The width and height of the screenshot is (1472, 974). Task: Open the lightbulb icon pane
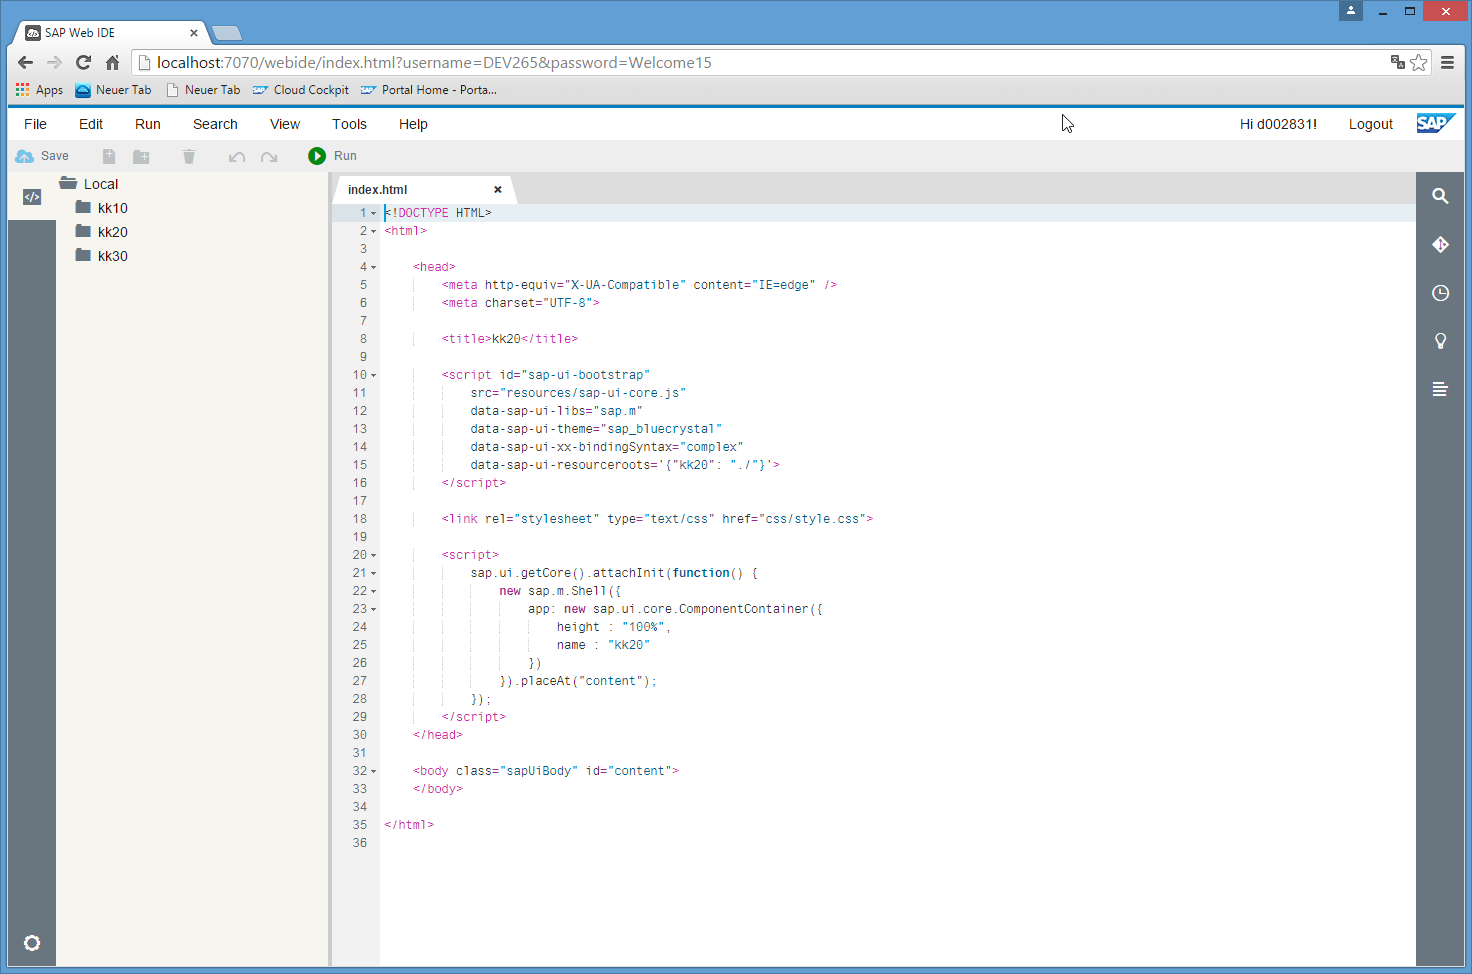pos(1440,341)
